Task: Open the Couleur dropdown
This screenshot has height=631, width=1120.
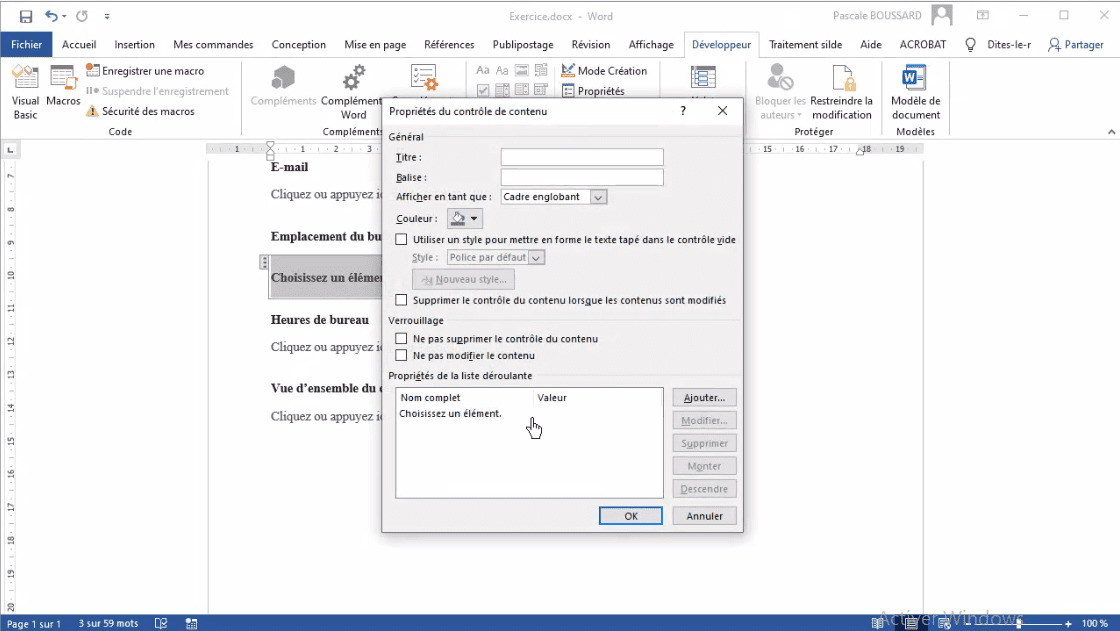Action: (x=473, y=218)
